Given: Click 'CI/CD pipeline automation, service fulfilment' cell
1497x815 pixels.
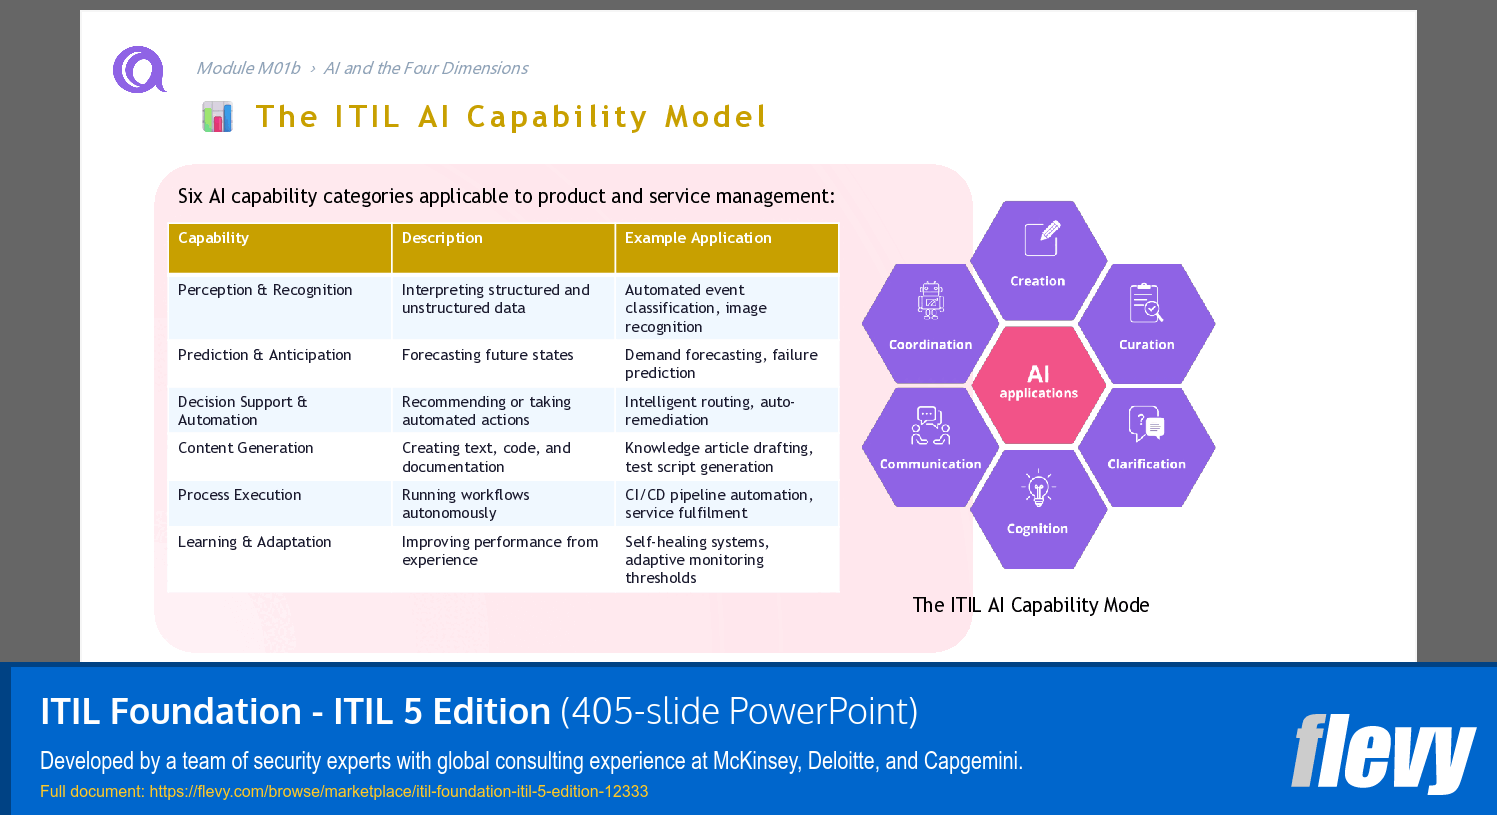Looking at the screenshot, I should coord(727,504).
